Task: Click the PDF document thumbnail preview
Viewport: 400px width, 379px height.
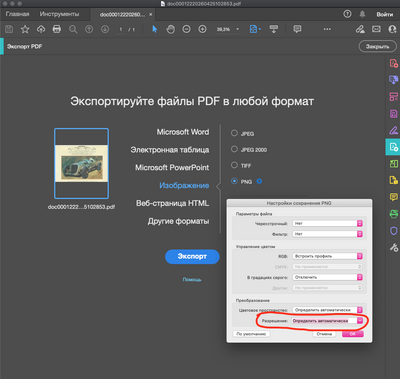Action: [81, 163]
